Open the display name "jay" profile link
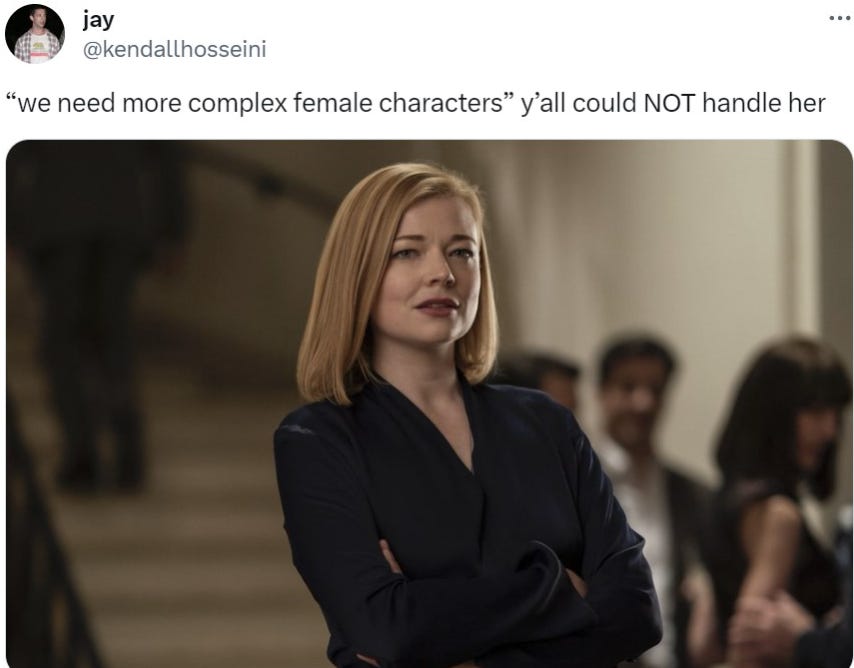854x668 pixels. click(99, 20)
